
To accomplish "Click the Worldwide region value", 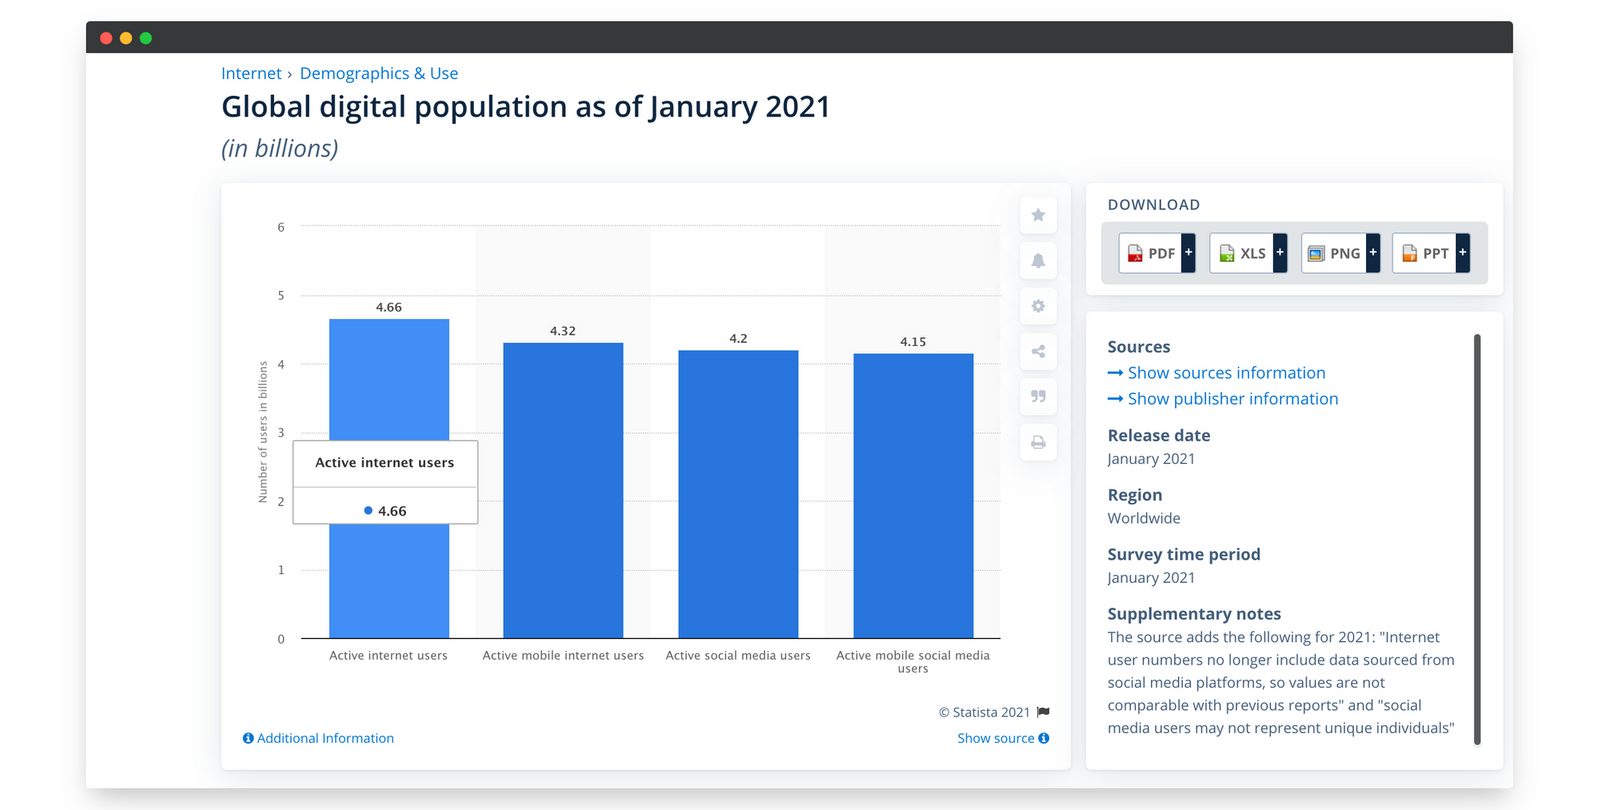I will [x=1144, y=518].
